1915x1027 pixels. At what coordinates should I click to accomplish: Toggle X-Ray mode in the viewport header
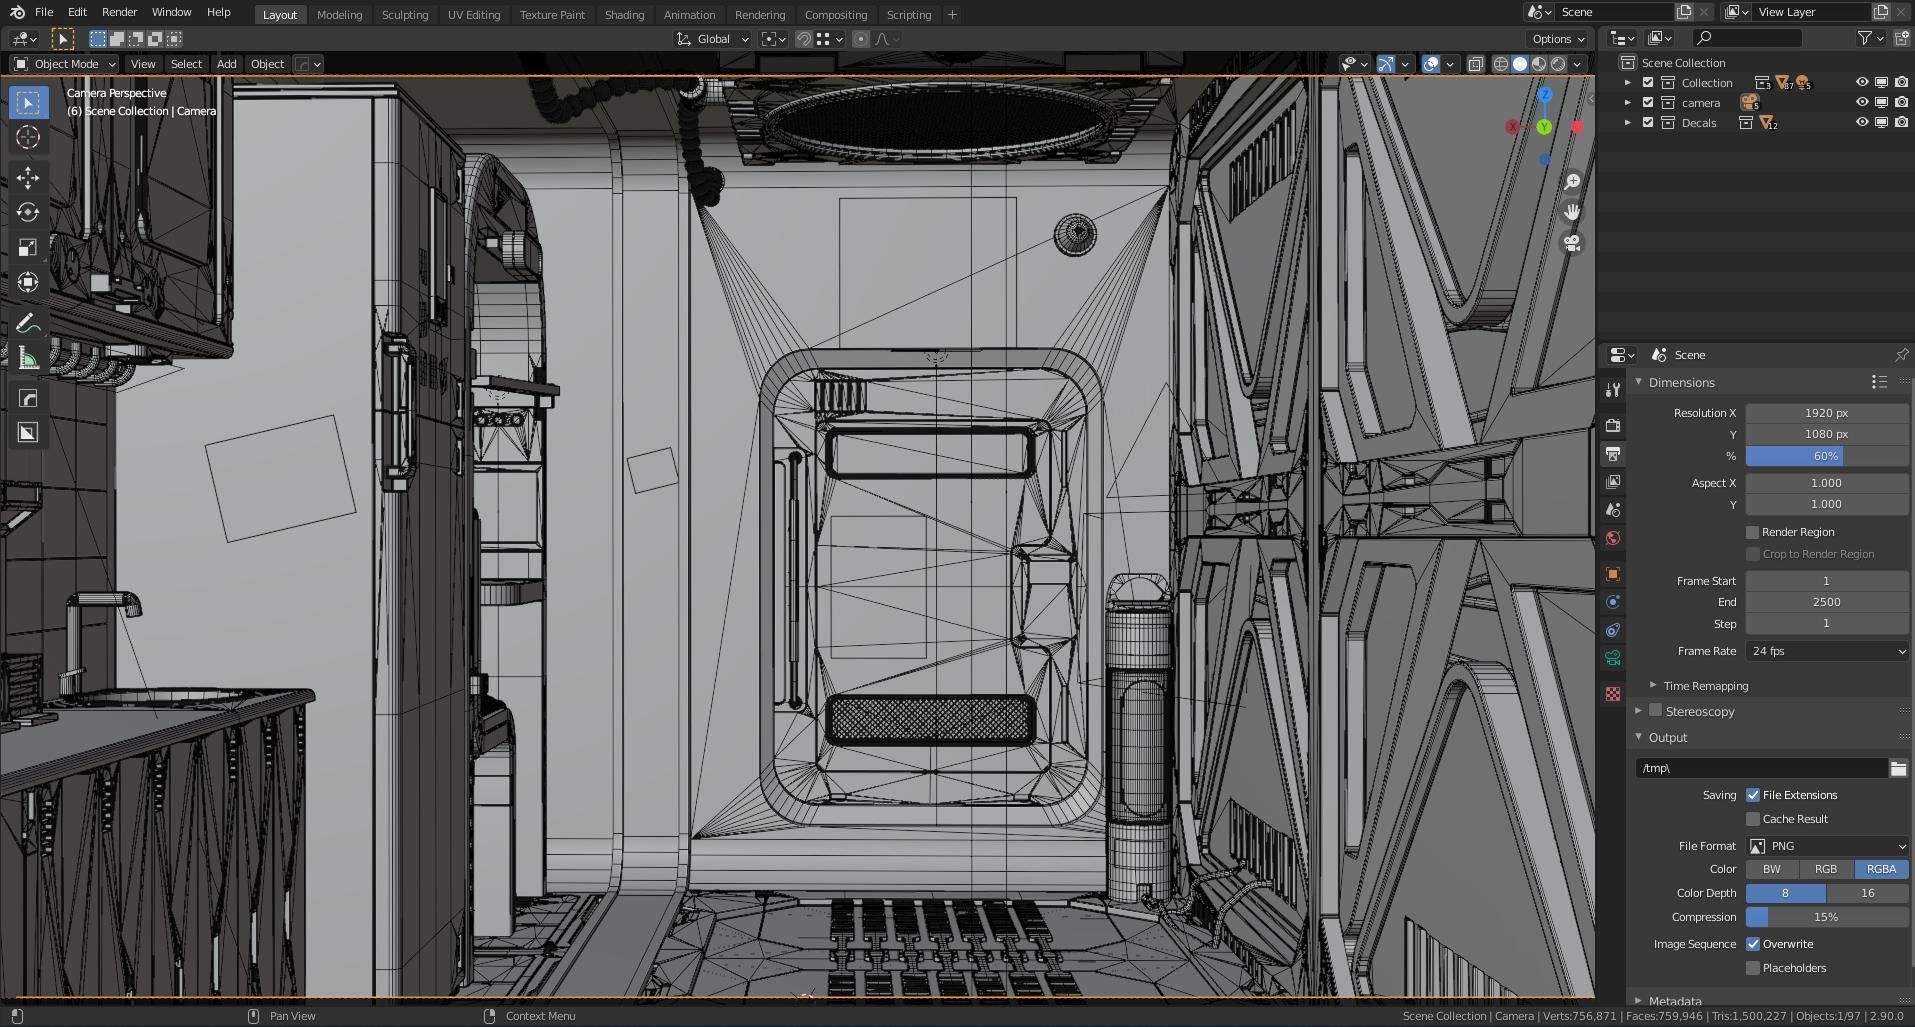coord(1475,64)
